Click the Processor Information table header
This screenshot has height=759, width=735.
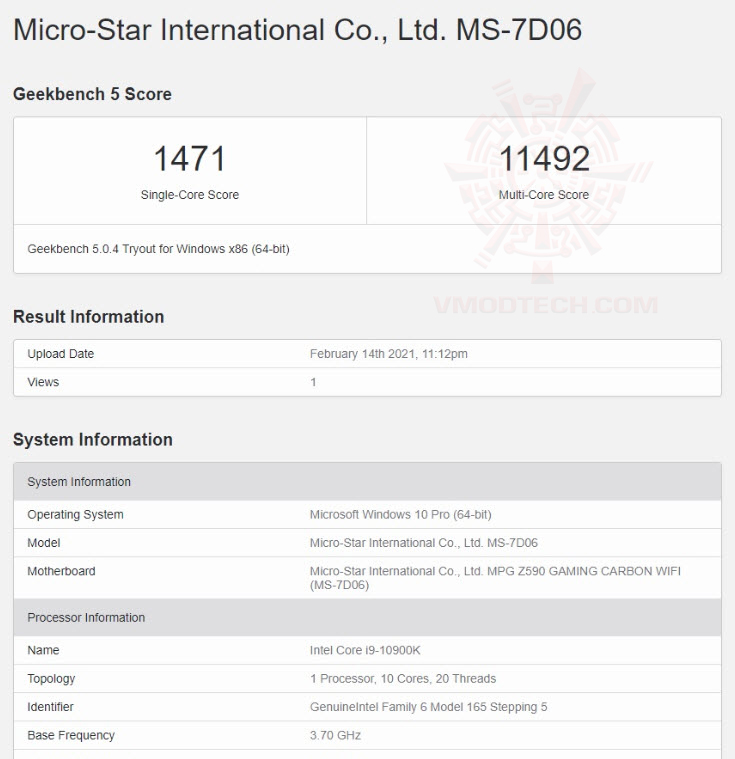click(x=368, y=618)
